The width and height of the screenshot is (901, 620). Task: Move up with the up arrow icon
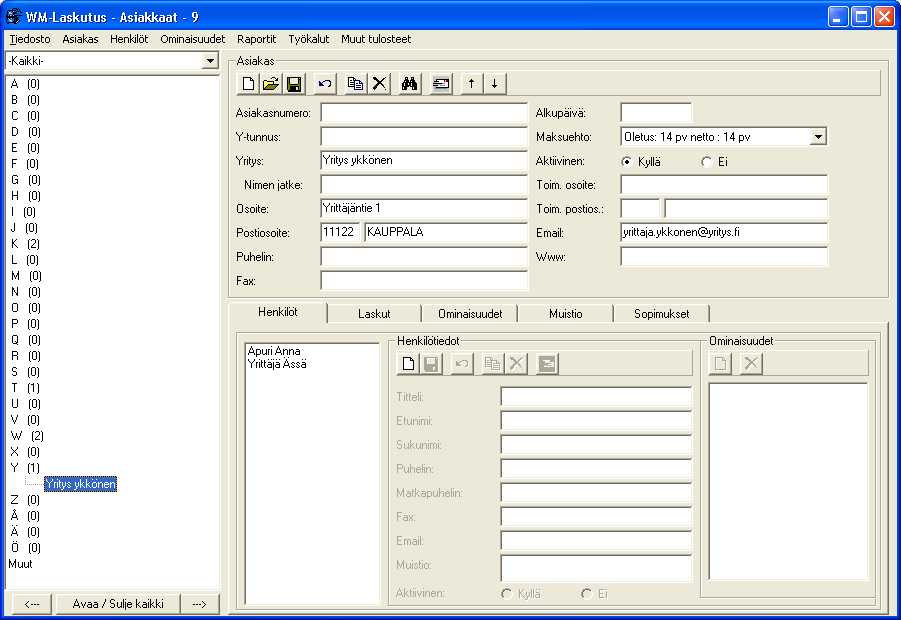(472, 84)
